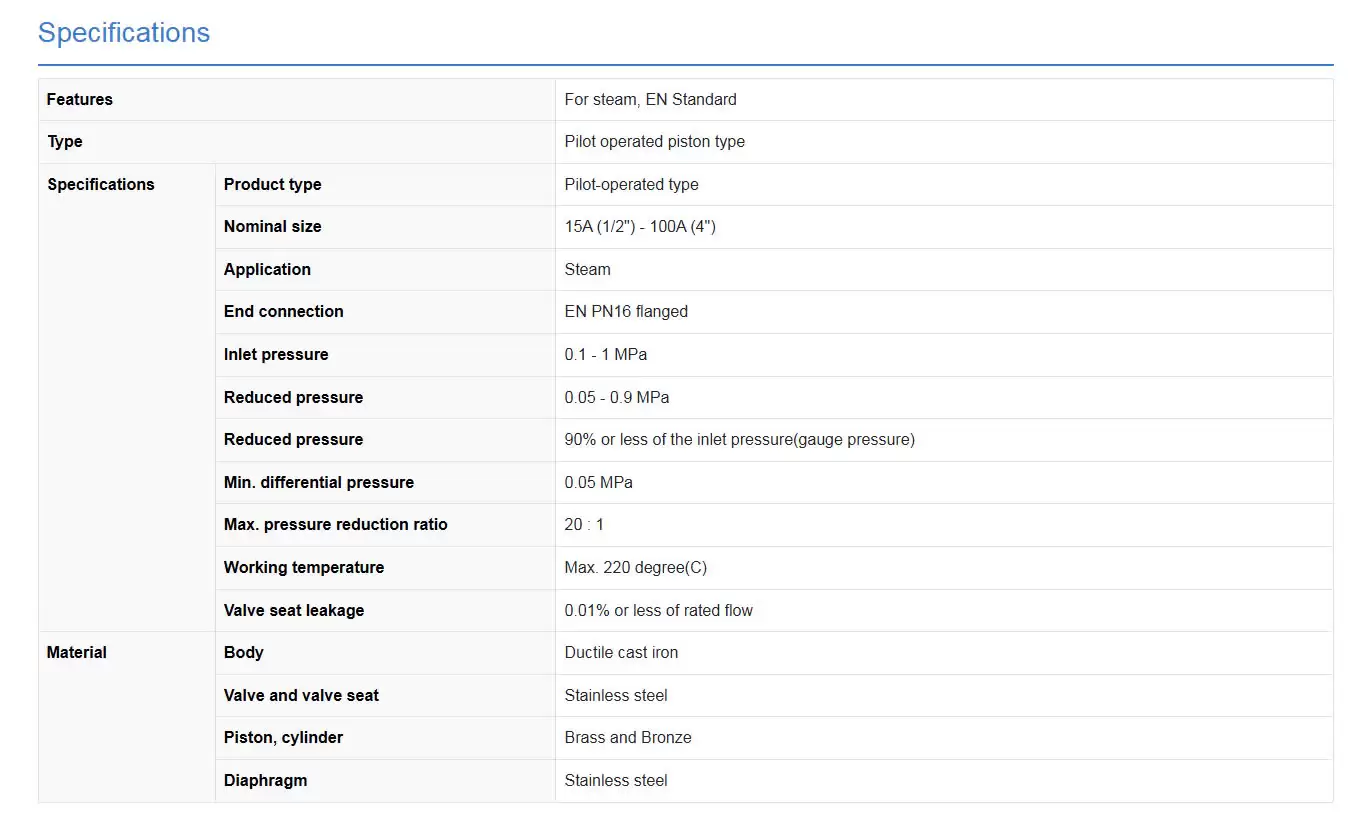Image resolution: width=1353 pixels, height=830 pixels.
Task: Click the Valve seat leakage label
Action: coord(293,610)
